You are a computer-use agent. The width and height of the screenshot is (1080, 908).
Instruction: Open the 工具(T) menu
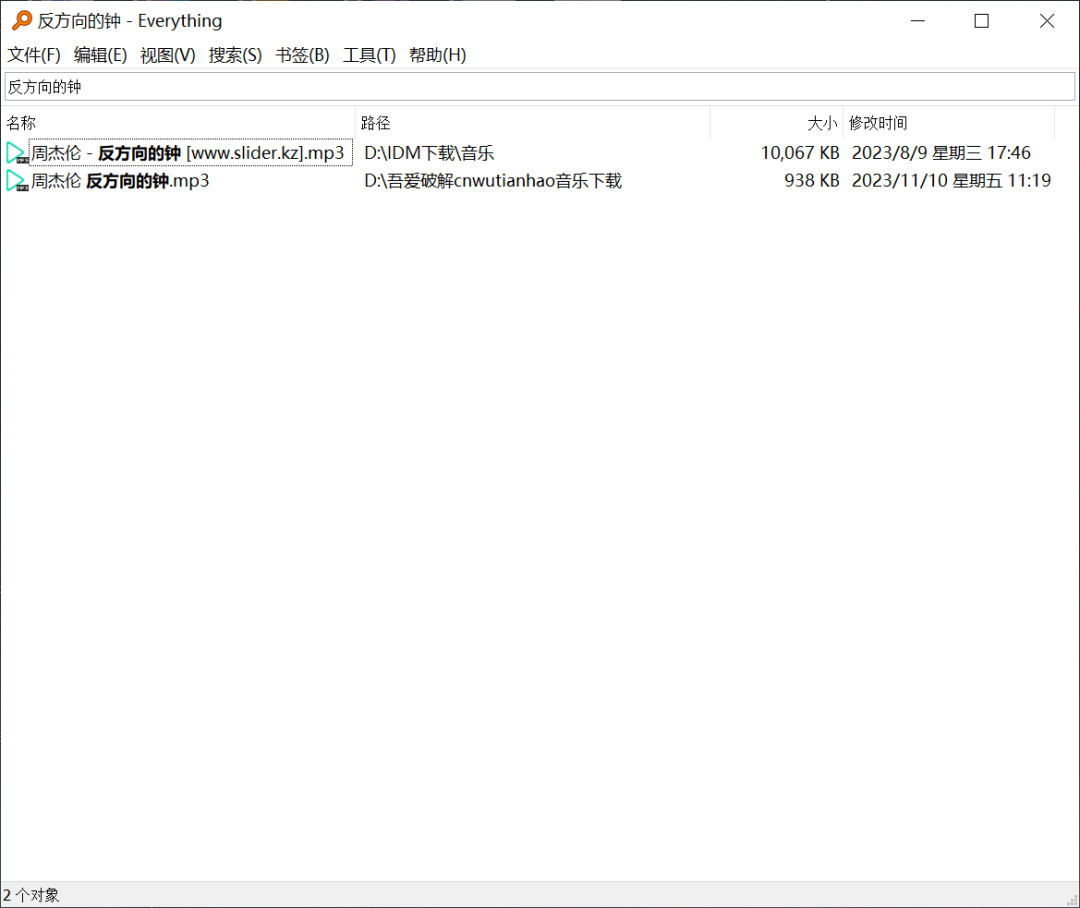[369, 55]
